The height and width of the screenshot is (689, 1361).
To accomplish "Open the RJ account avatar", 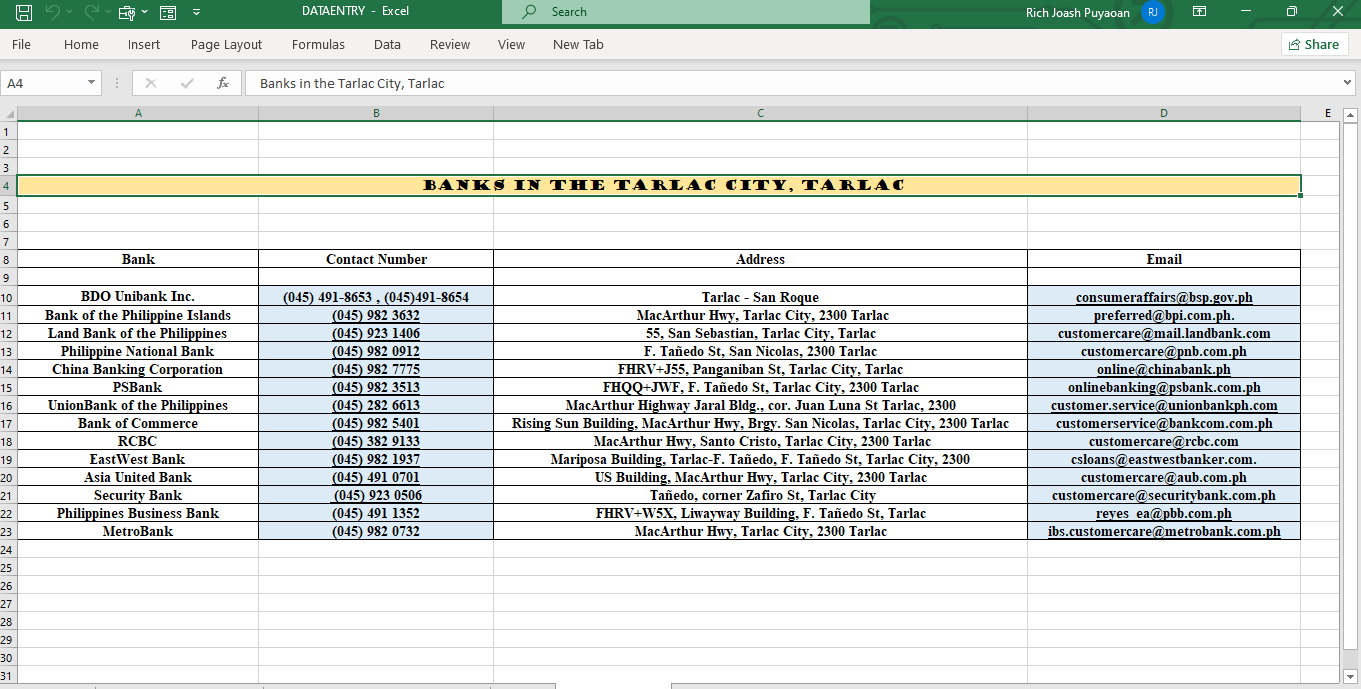I will click(x=1153, y=12).
